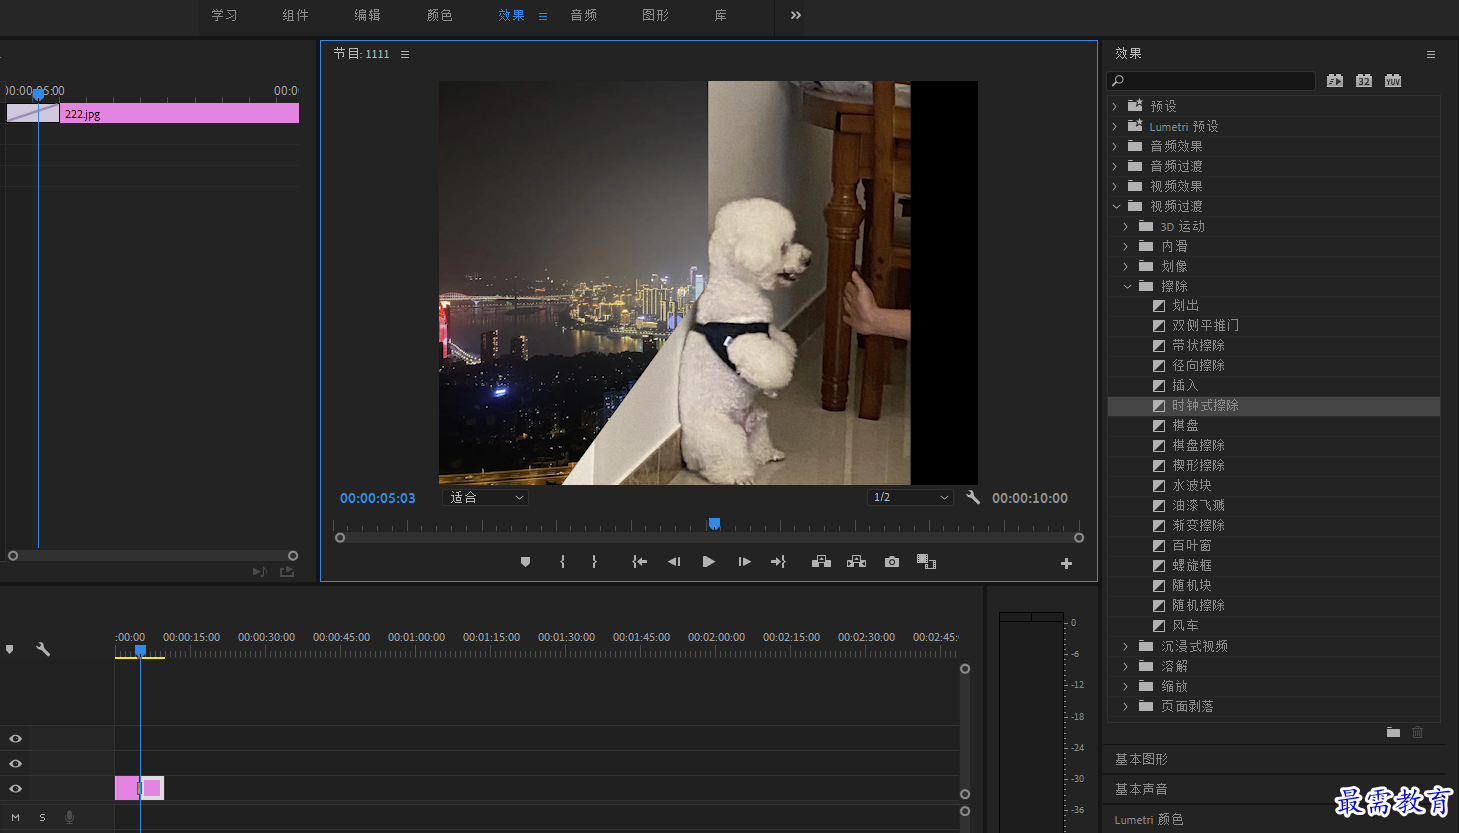The image size is (1459, 833).
Task: Open Program monitor settings wrench
Action: pyautogui.click(x=973, y=497)
